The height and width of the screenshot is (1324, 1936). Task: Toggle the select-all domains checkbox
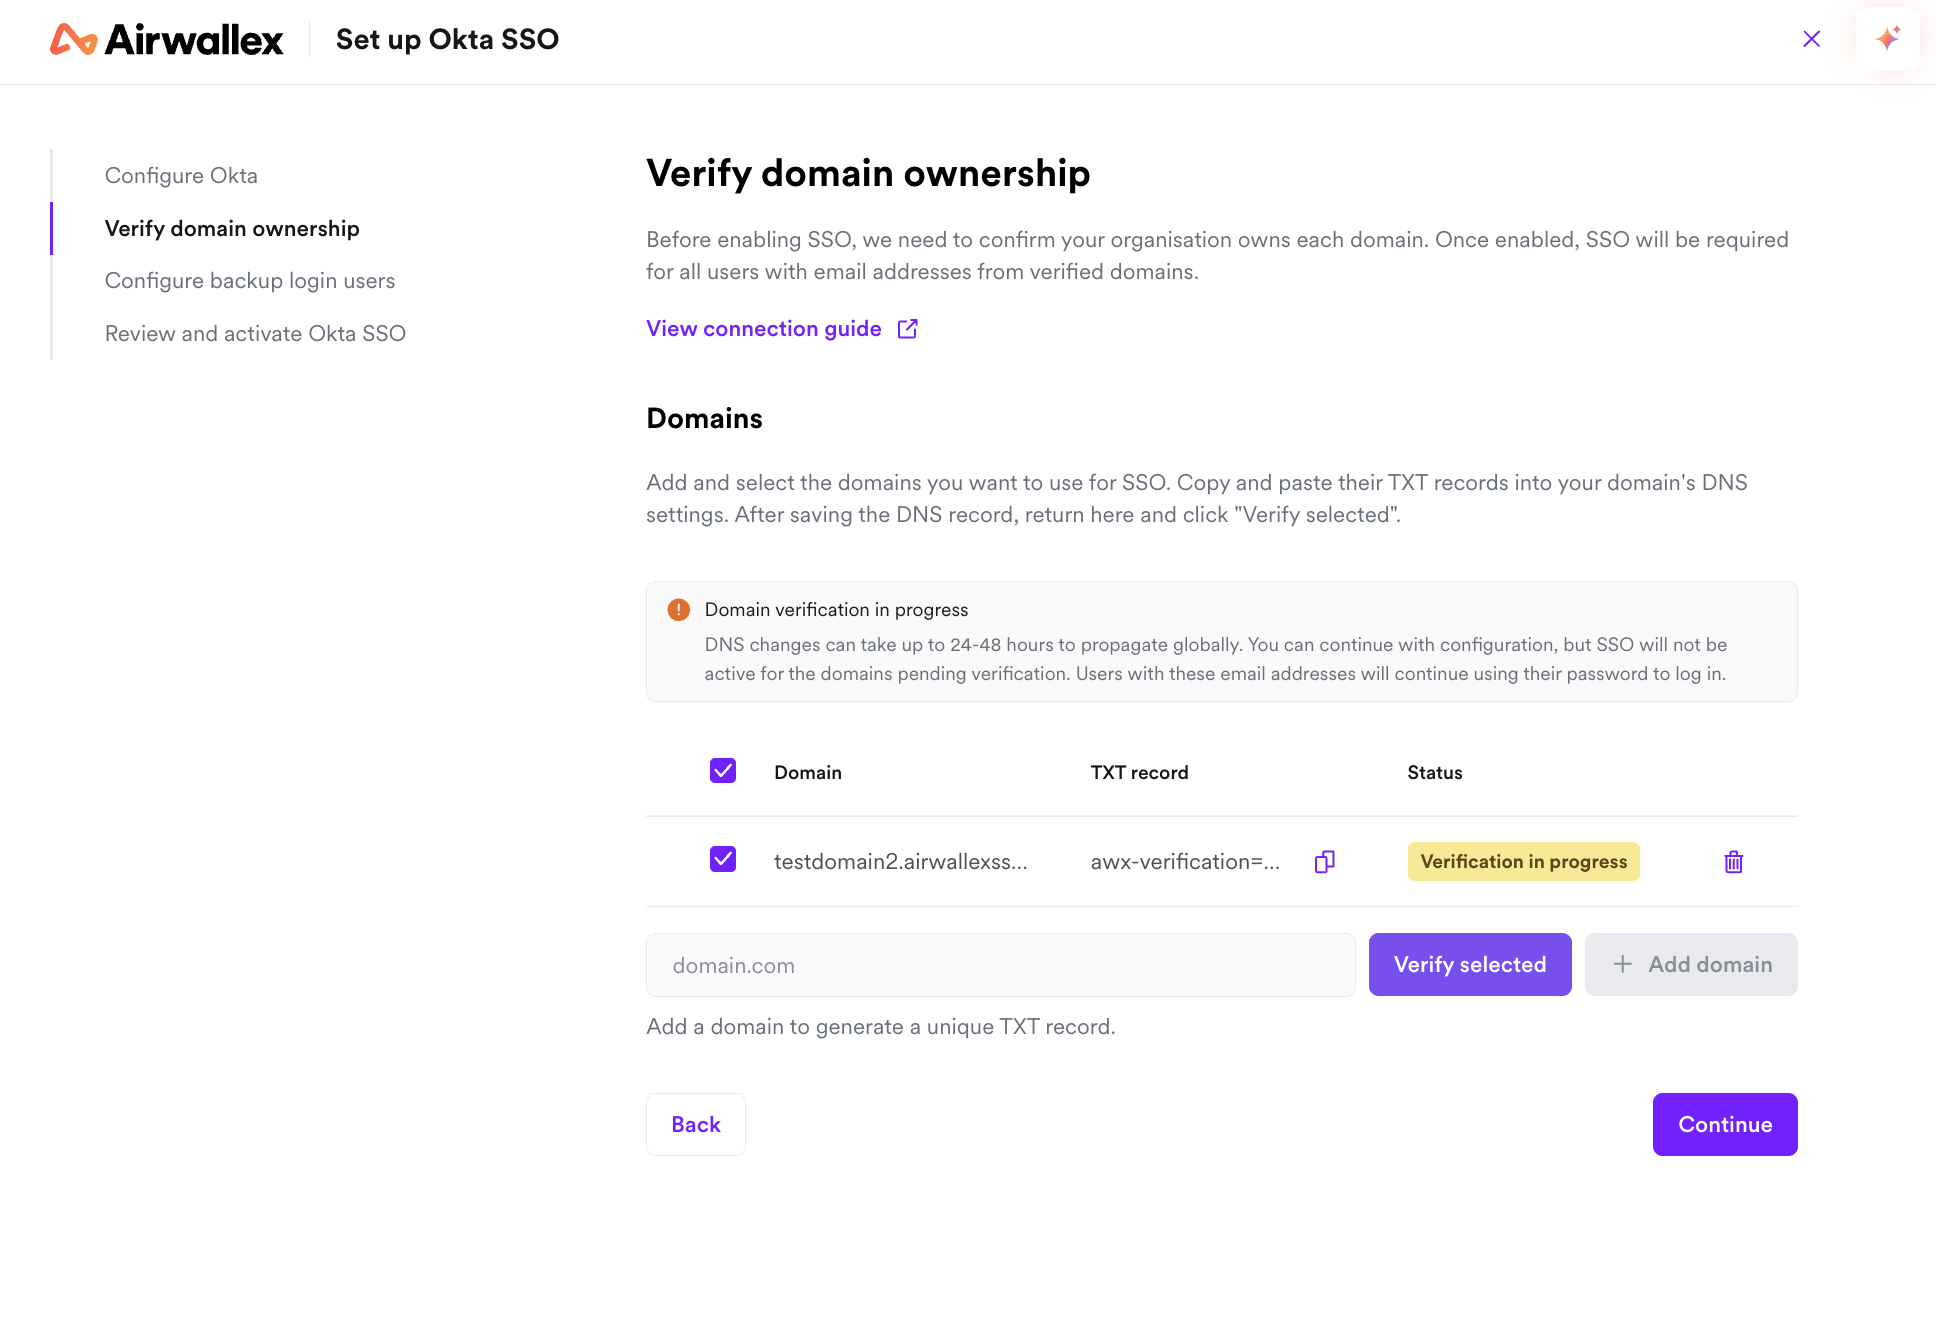[723, 771]
